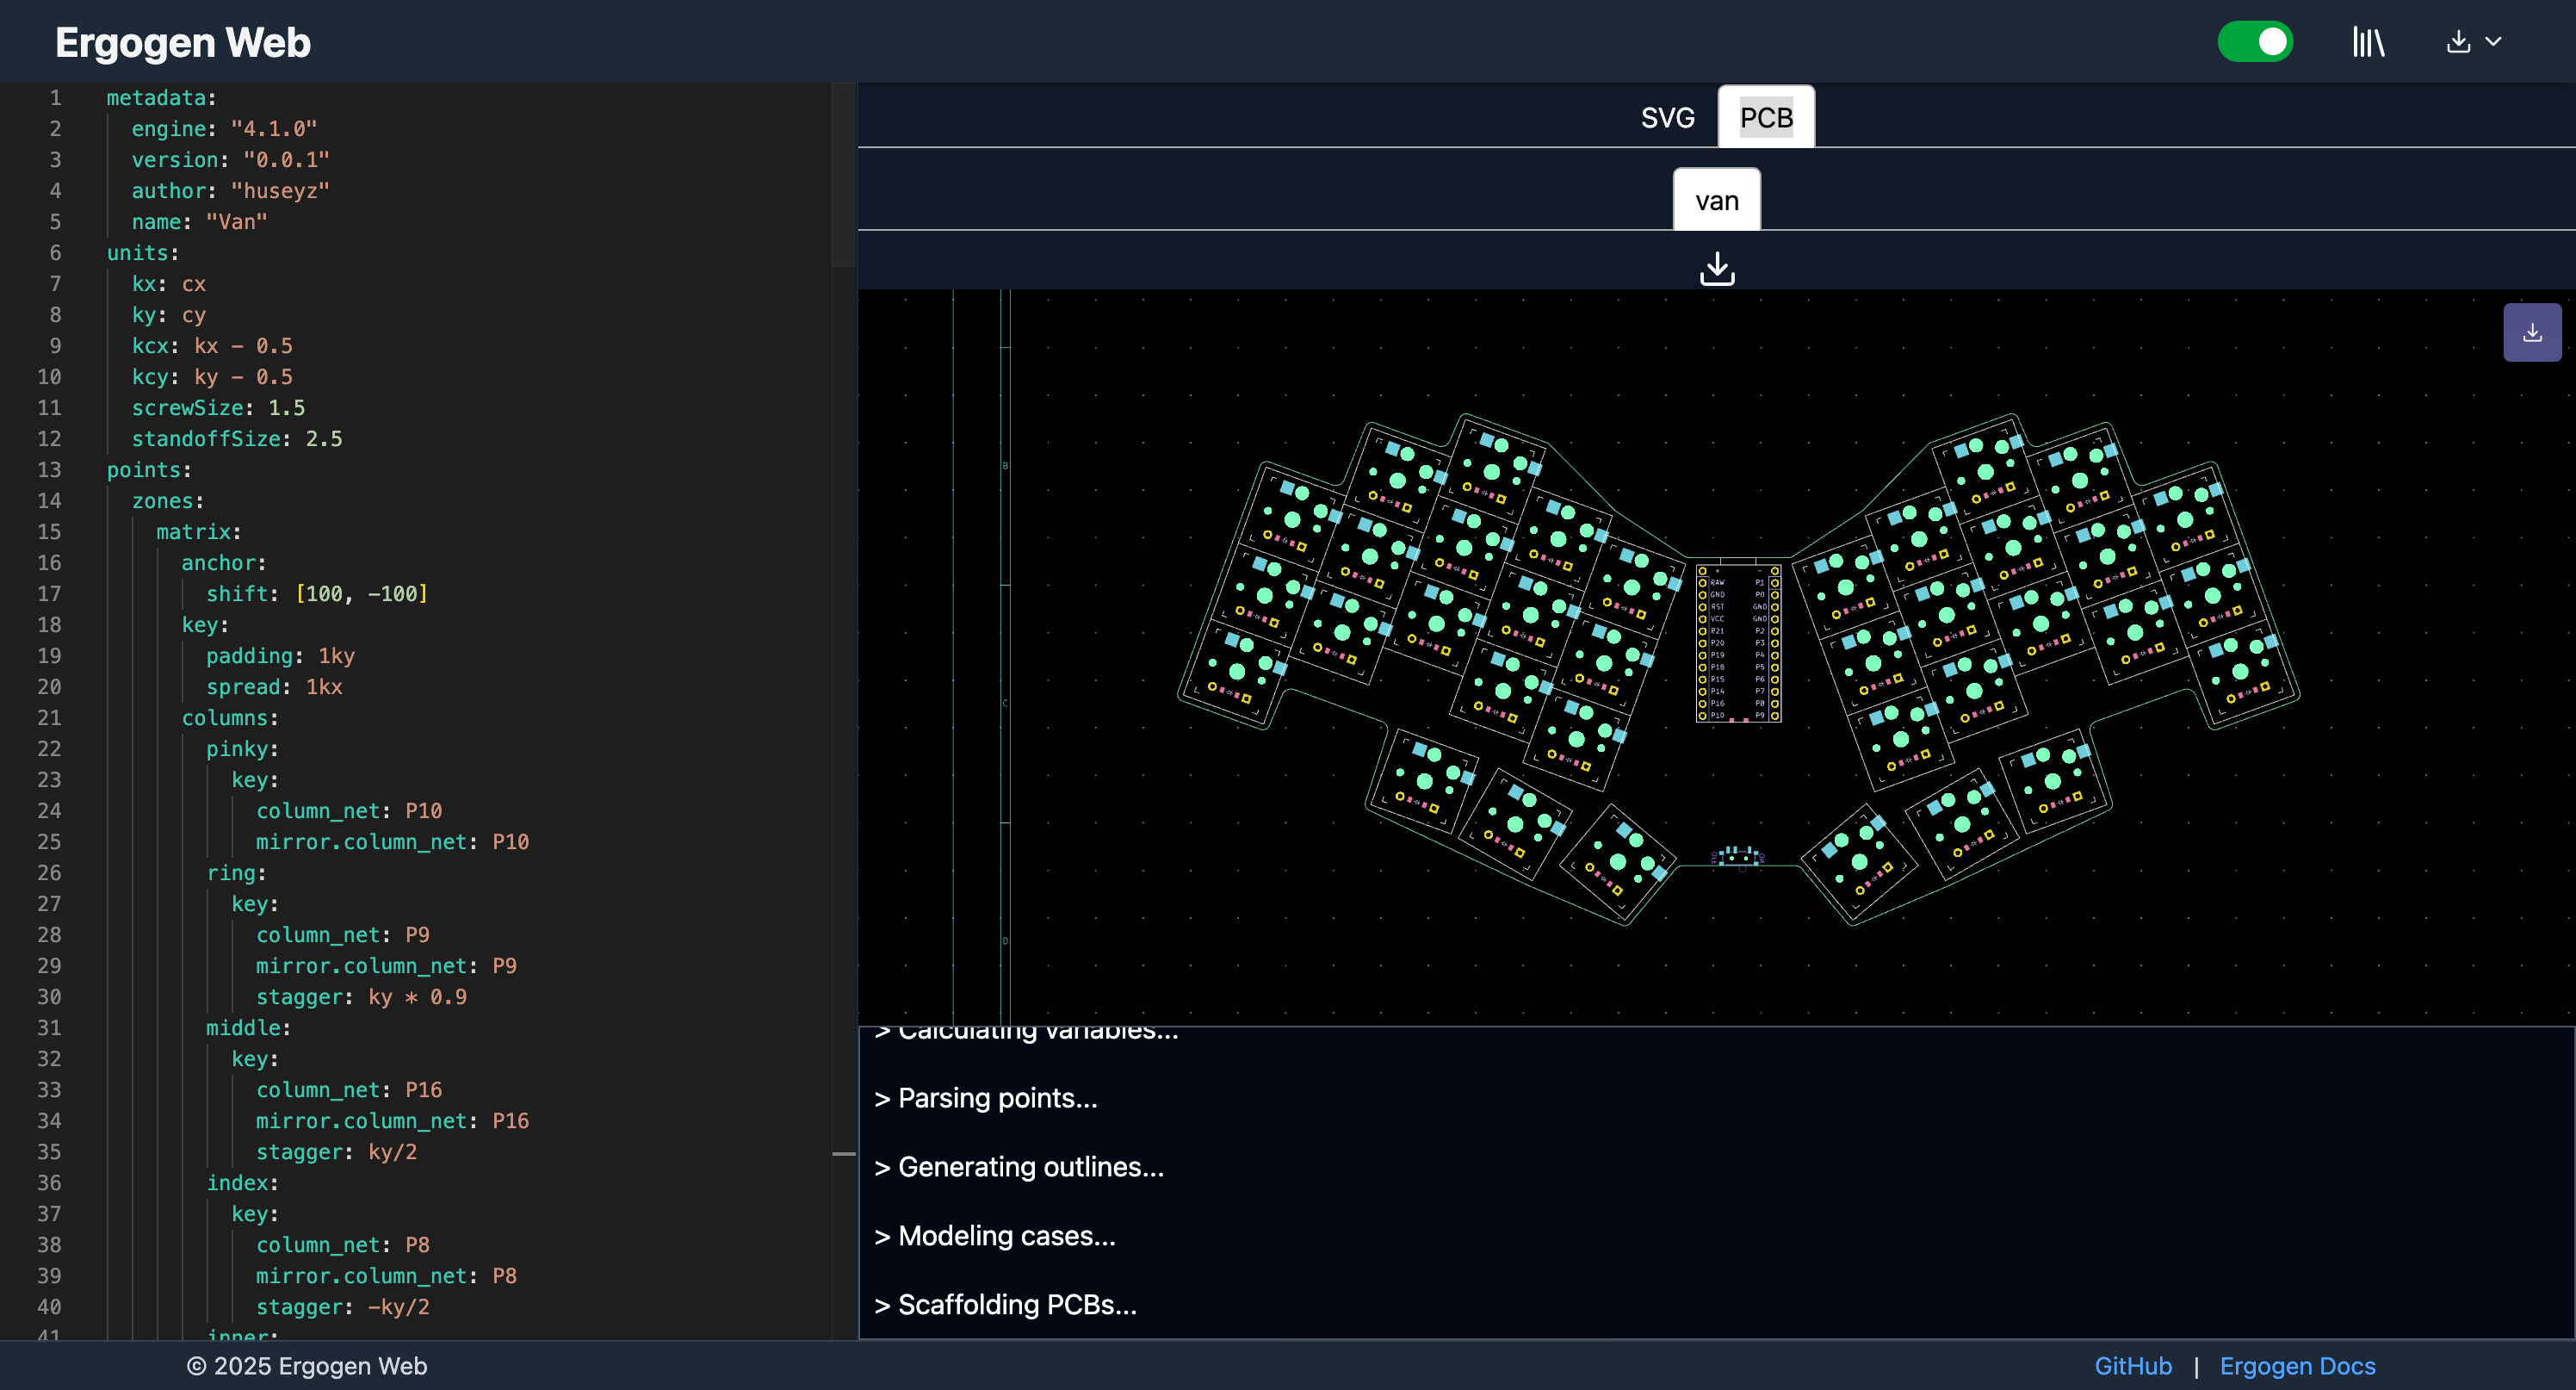Viewport: 2576px width, 1390px height.
Task: Open the GitHub link
Action: tap(2132, 1366)
